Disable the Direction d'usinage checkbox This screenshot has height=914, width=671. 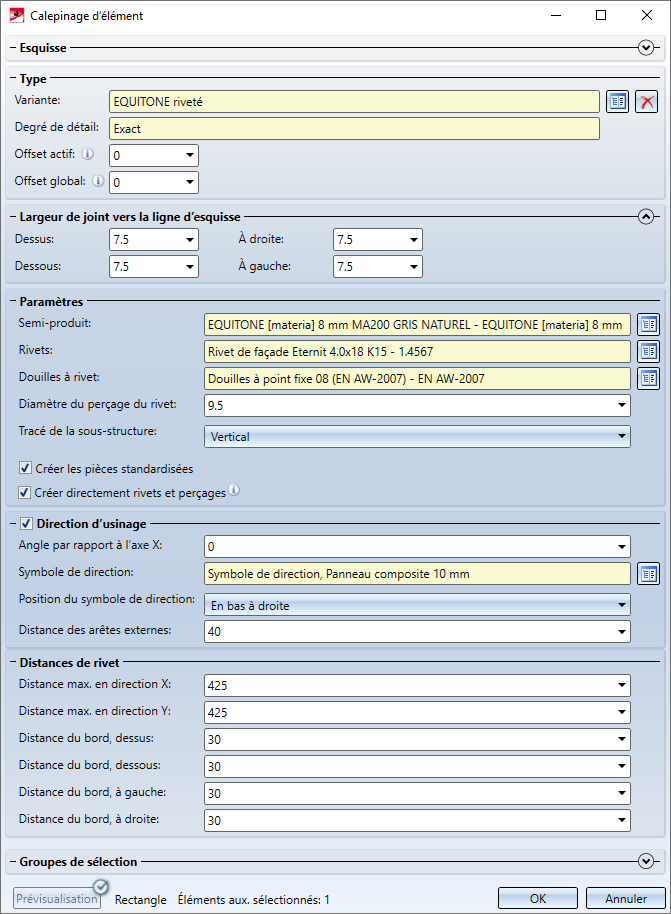coord(25,523)
